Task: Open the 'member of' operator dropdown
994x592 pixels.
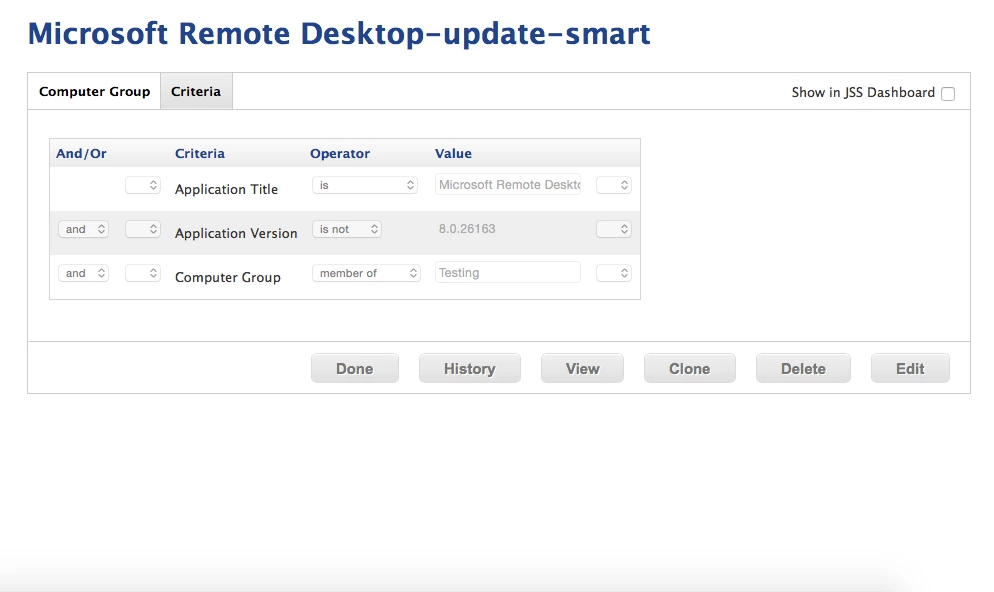Action: (366, 273)
